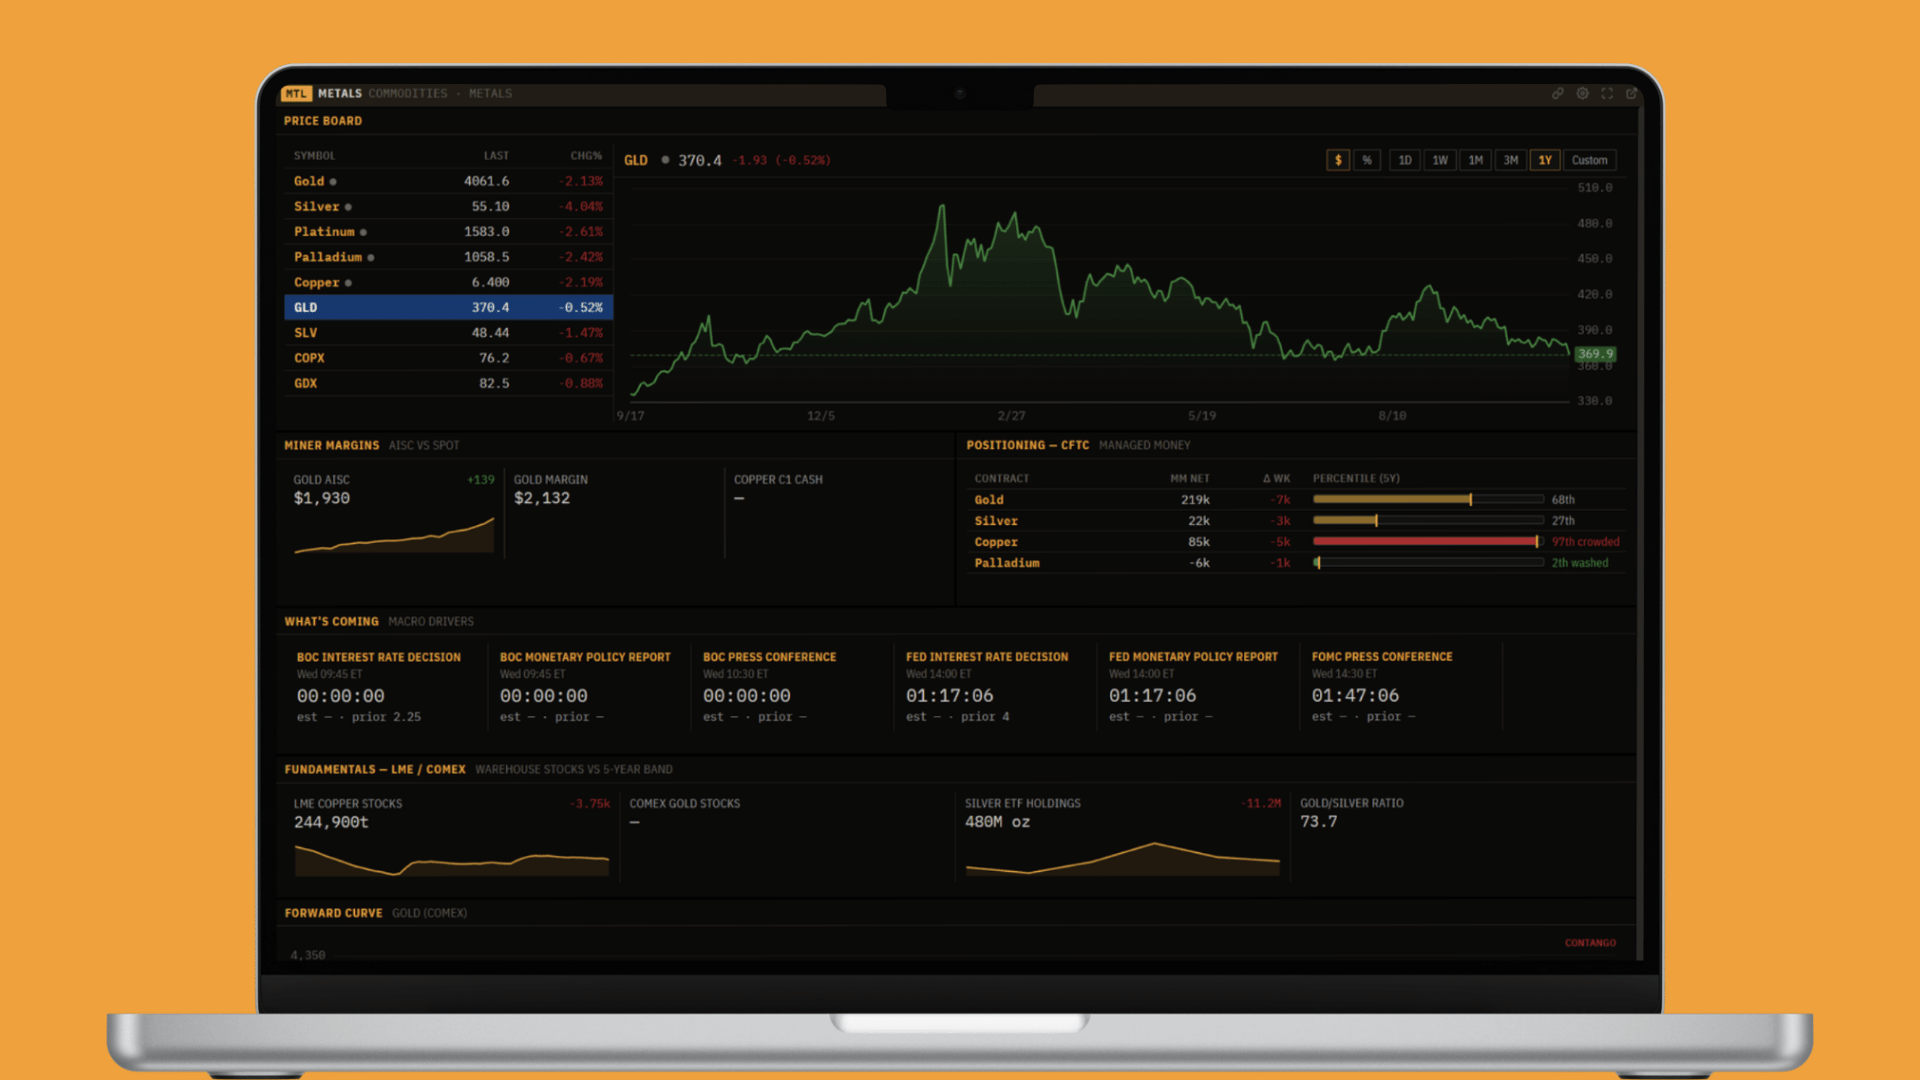Click the pop-out external window icon
The height and width of the screenshot is (1080, 1920).
coord(1632,93)
